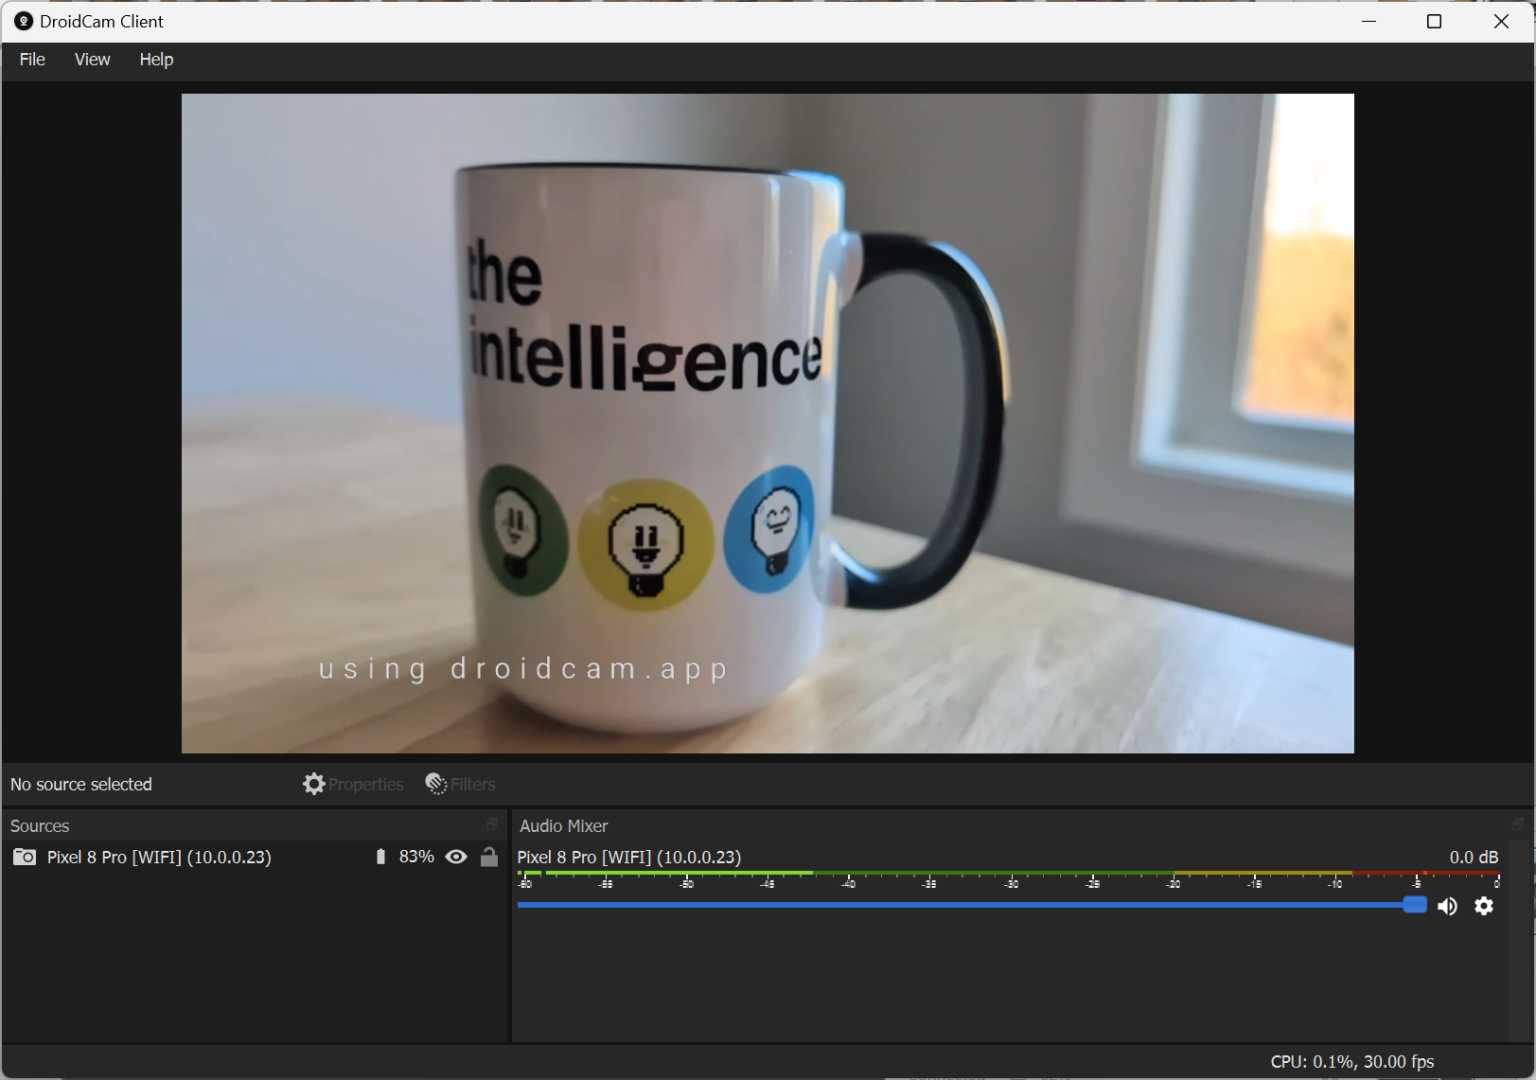Click the Pixel 8 Pro label in Audio Mixer

click(628, 857)
